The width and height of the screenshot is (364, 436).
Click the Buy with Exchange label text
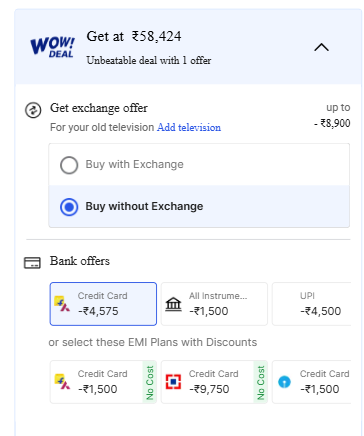(x=135, y=164)
